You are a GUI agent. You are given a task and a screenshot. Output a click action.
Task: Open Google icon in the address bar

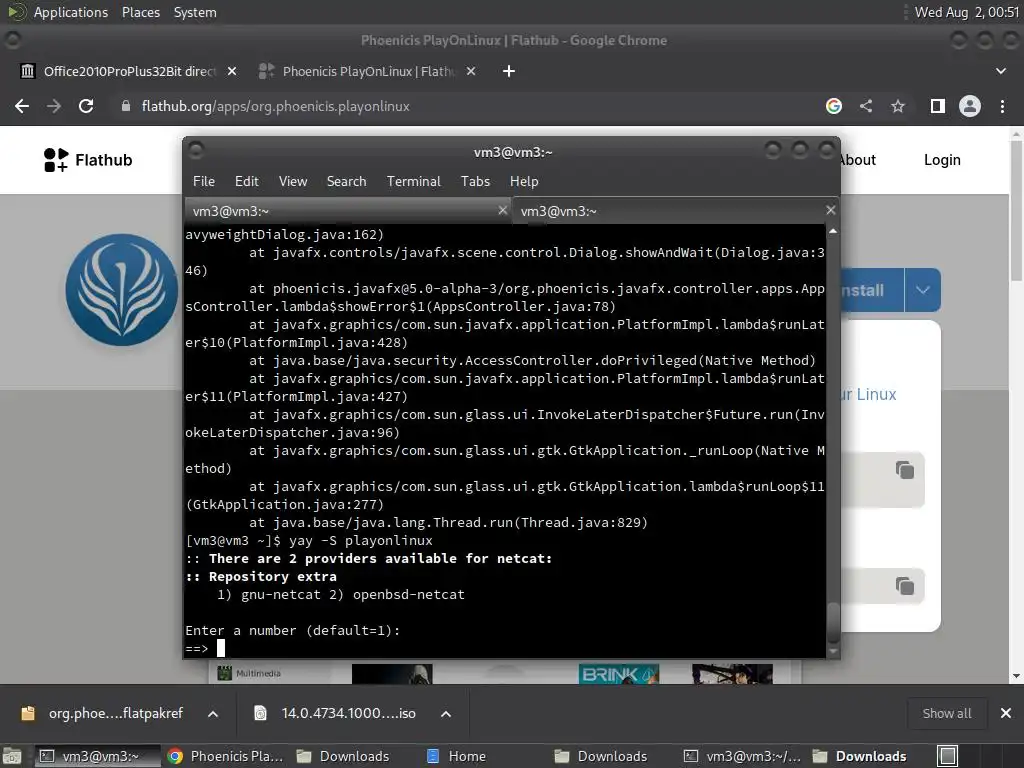(x=833, y=106)
